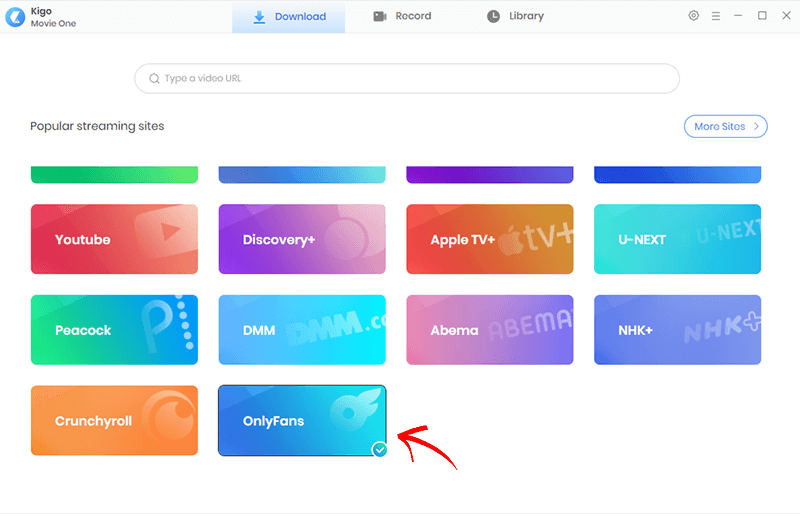
Task: Select the NHK+ site tile
Action: tap(677, 330)
